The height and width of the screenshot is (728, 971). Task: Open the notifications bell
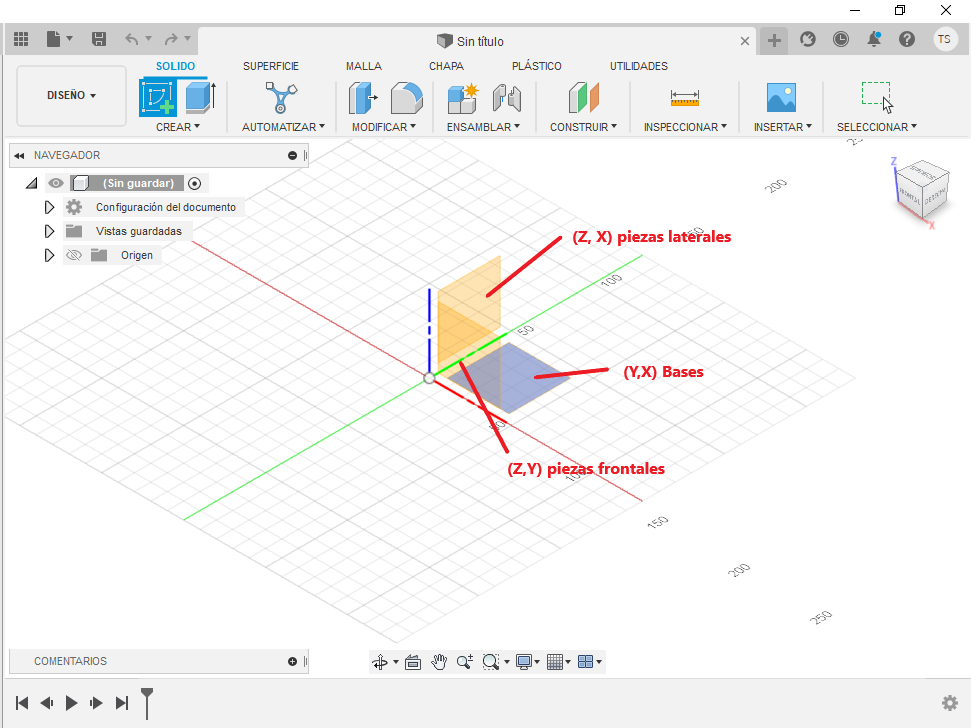click(874, 40)
